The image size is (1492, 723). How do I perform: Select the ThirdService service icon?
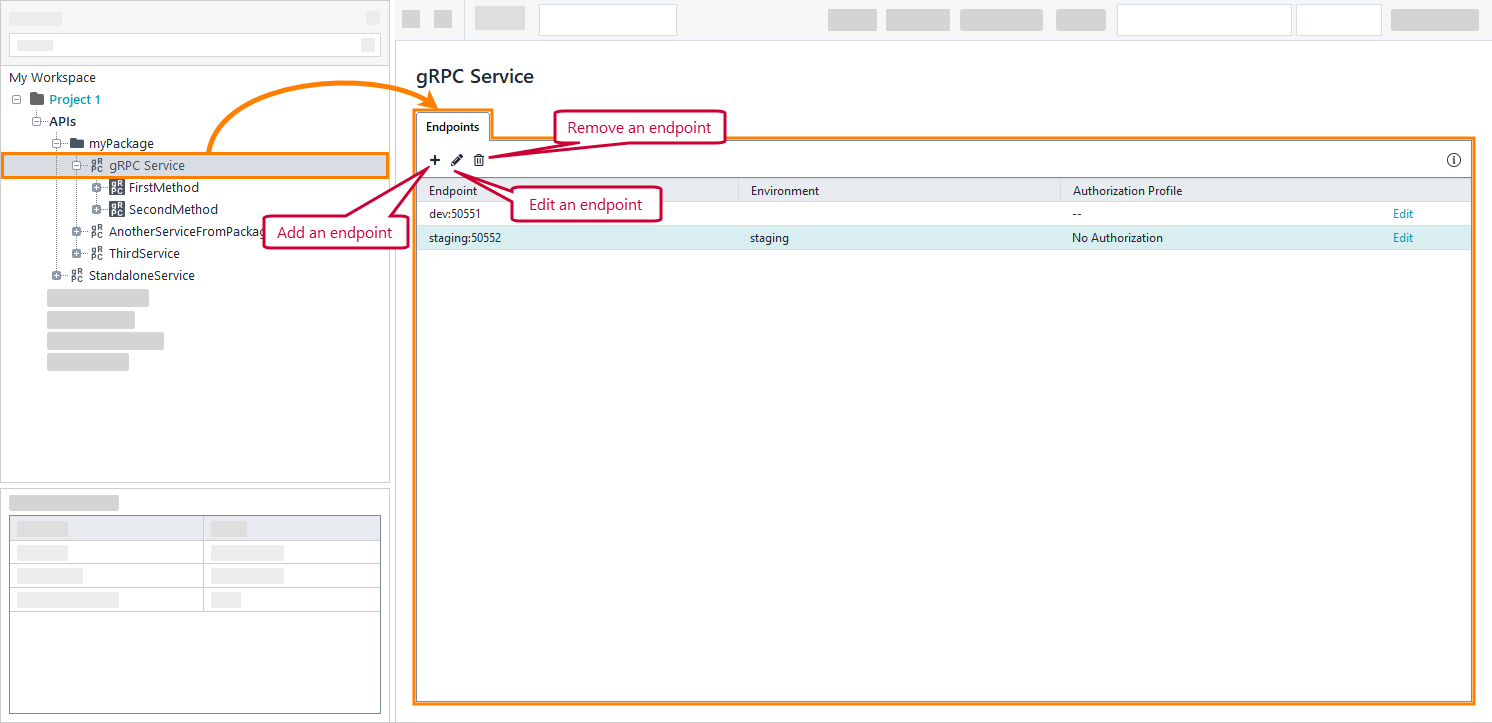tap(97, 253)
